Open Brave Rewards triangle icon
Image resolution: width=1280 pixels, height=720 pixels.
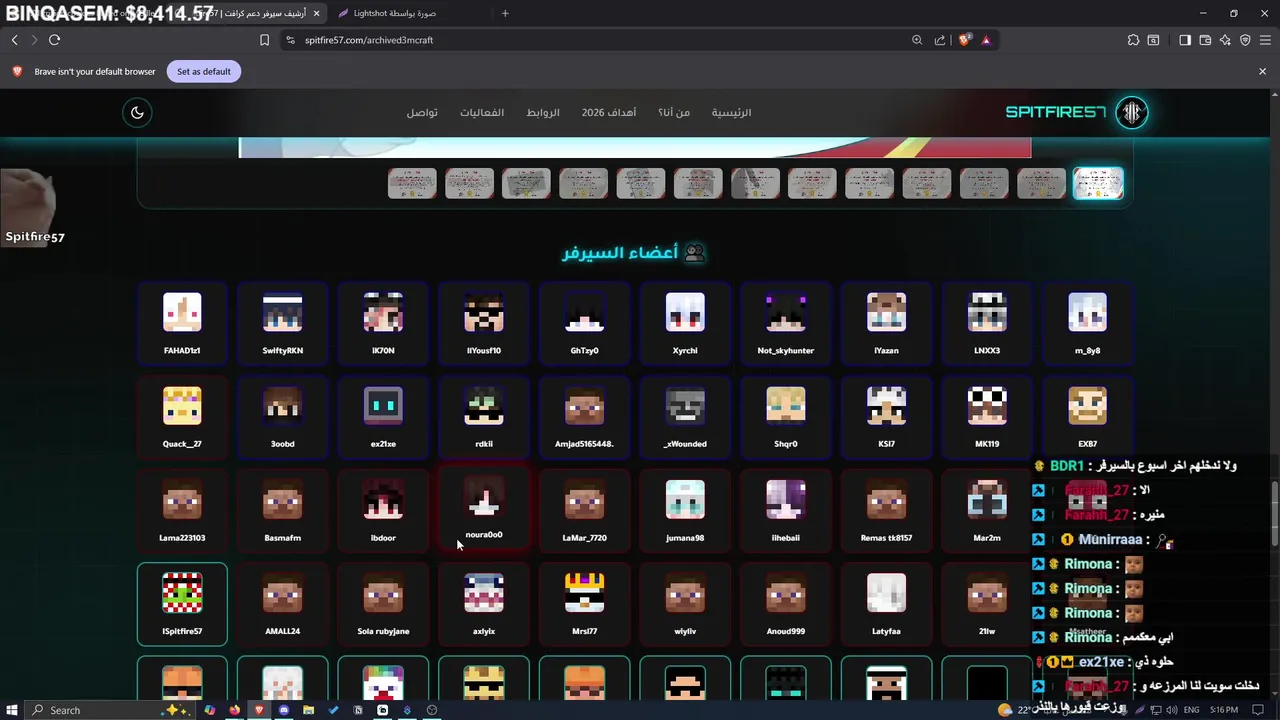click(986, 40)
